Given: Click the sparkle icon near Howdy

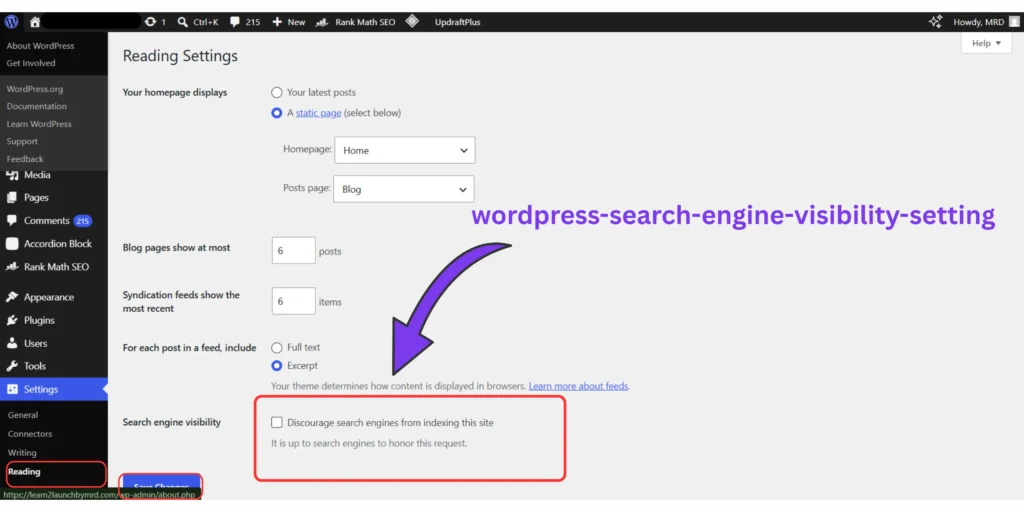Looking at the screenshot, I should 935,22.
